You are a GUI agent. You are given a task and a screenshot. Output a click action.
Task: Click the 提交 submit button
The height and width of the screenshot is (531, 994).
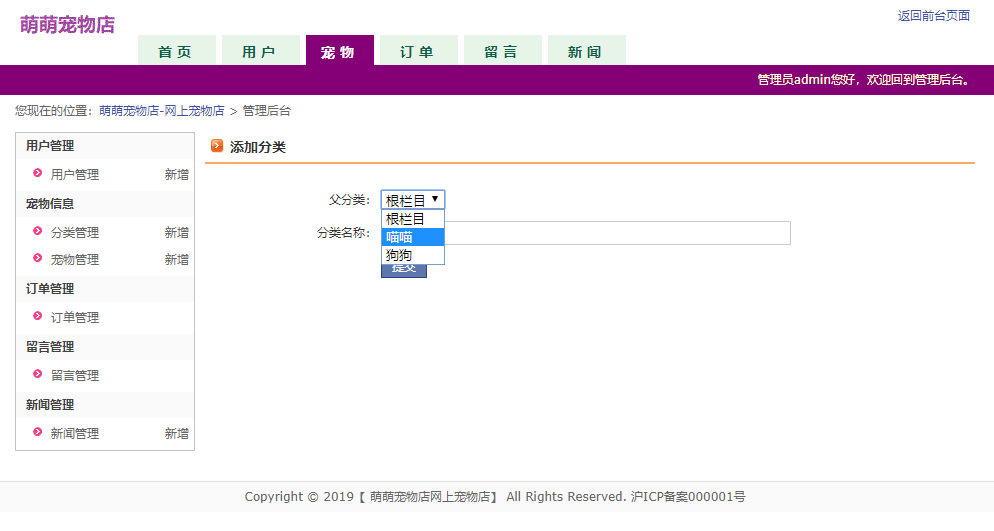tap(404, 271)
